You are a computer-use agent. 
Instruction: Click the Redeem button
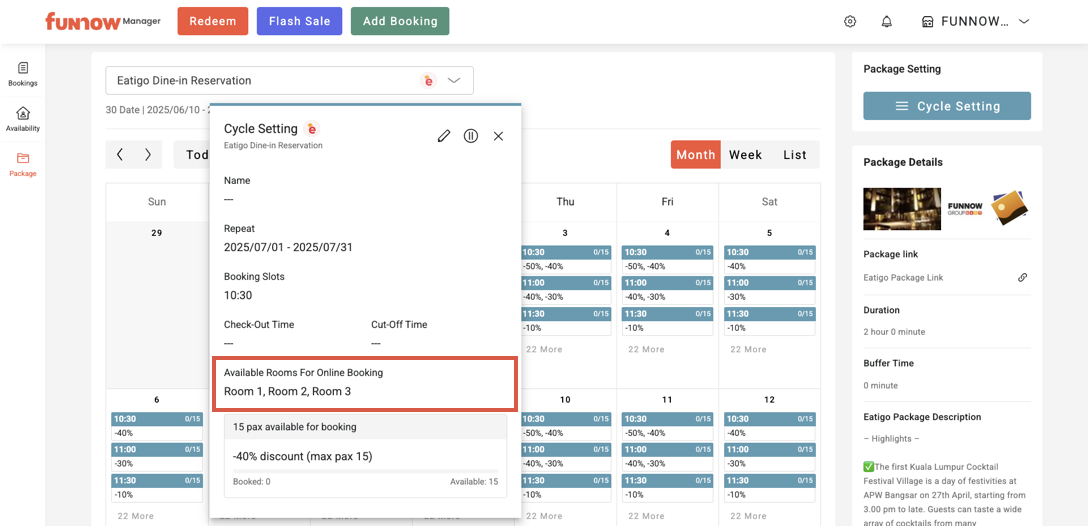(212, 22)
